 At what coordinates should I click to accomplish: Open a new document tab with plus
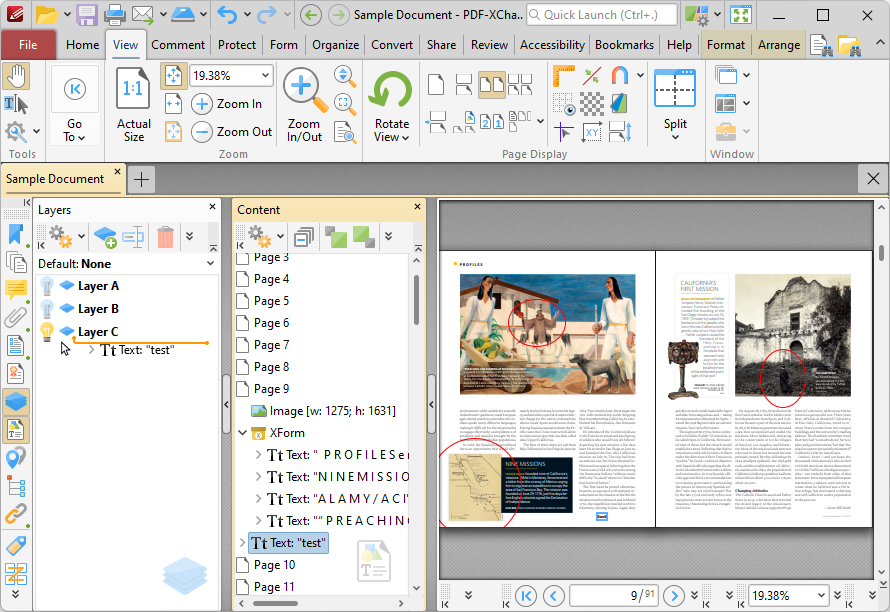[141, 180]
